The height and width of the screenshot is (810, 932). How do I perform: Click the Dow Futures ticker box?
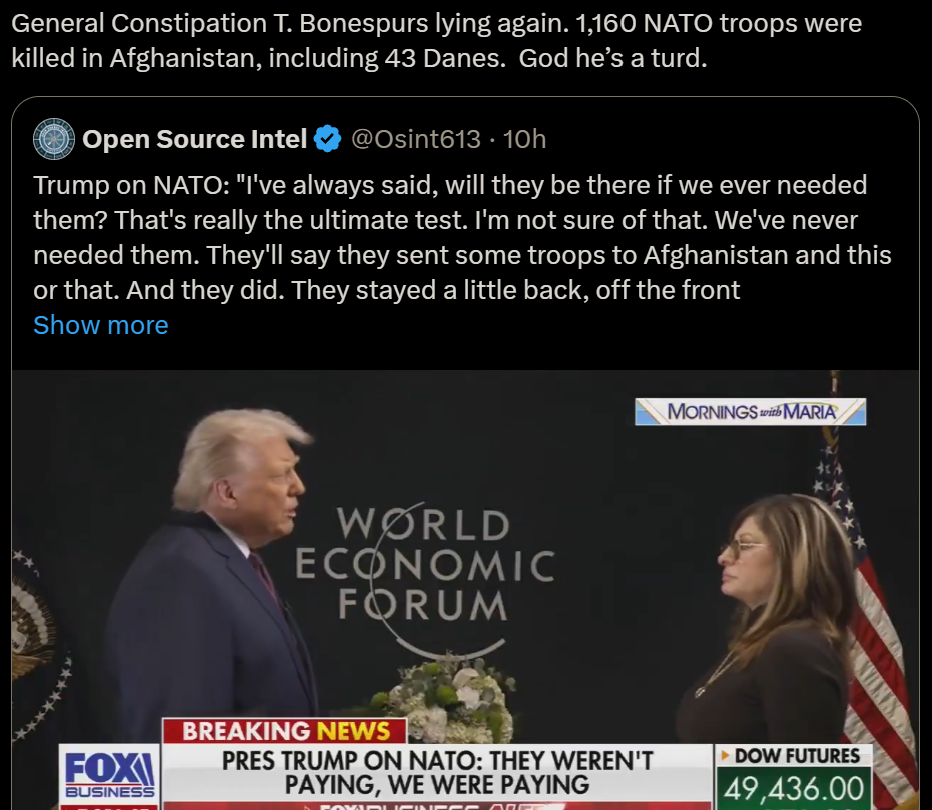pos(794,777)
